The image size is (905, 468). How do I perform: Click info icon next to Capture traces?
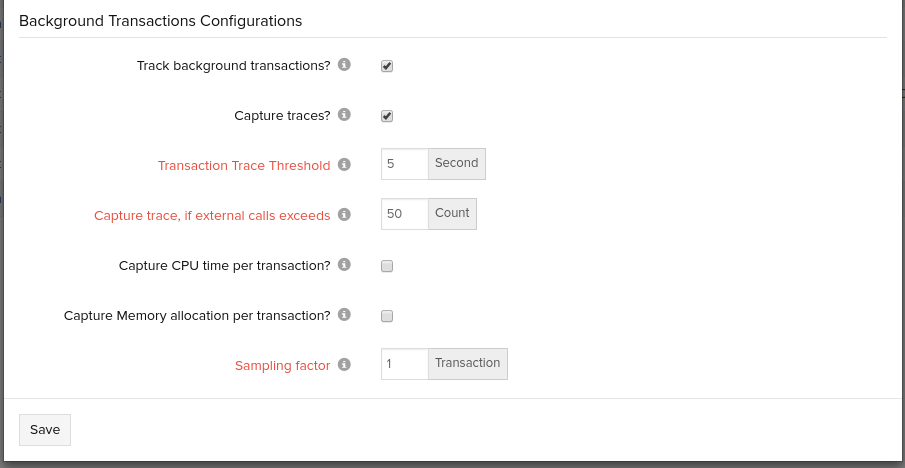click(344, 115)
